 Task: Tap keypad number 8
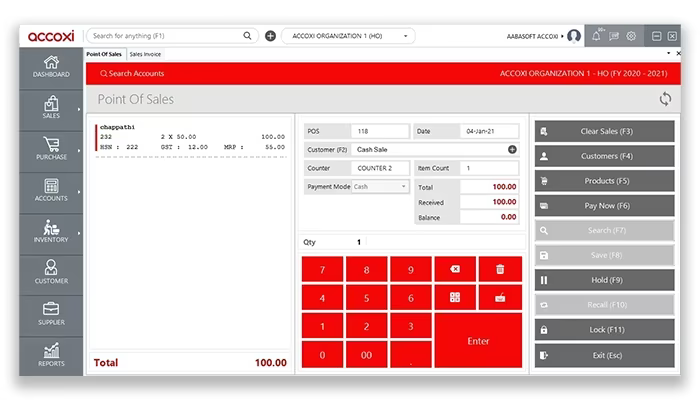point(367,269)
